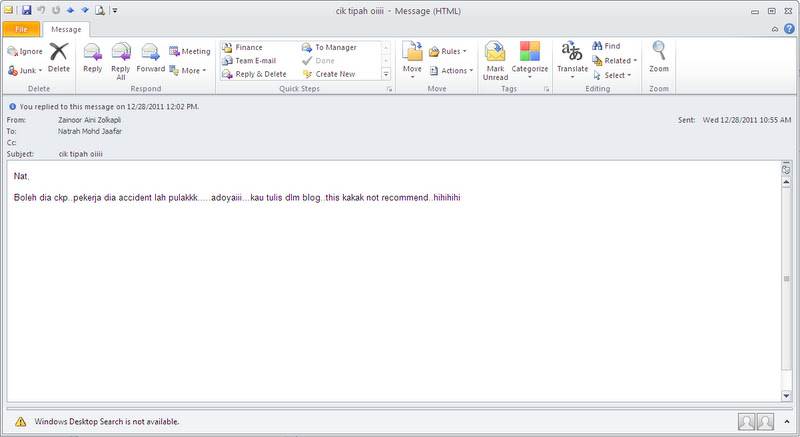Click recipient name Natrah Mohd Jaafar
The width and height of the screenshot is (800, 437).
tap(90, 131)
